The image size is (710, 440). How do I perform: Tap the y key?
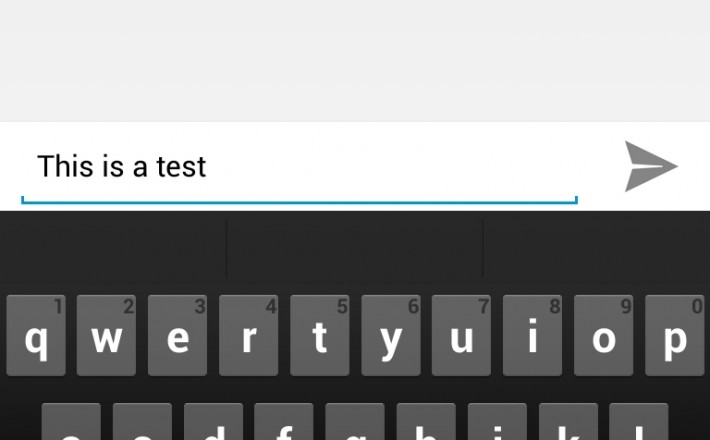(x=391, y=335)
